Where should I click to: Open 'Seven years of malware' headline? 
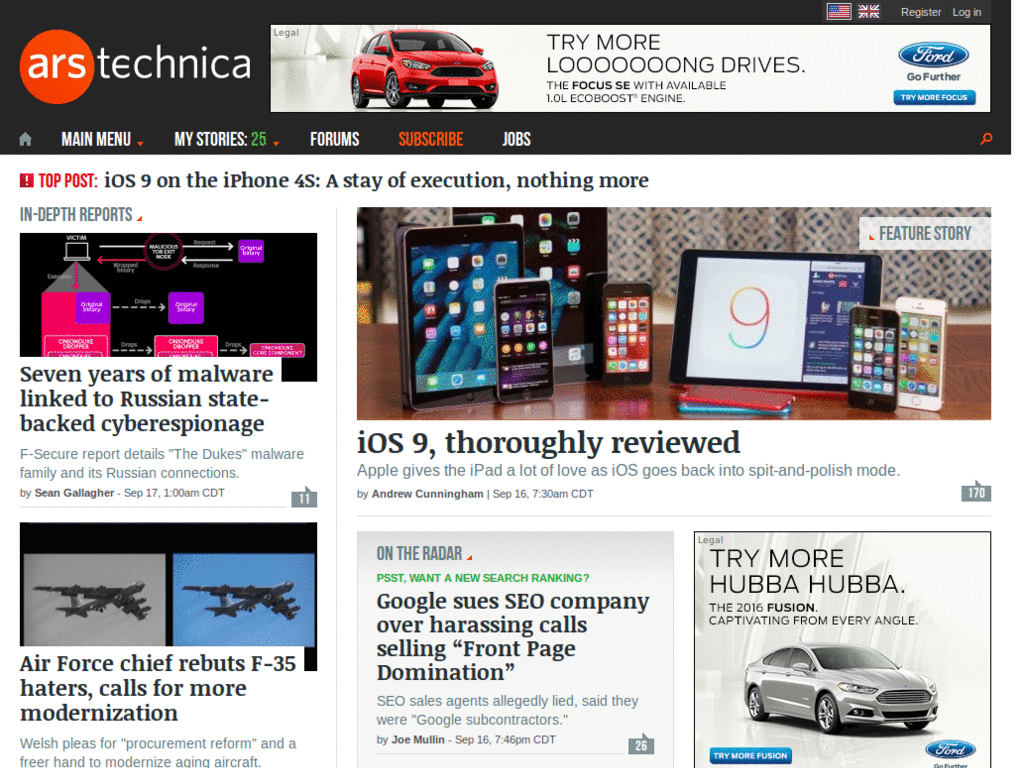click(x=147, y=398)
